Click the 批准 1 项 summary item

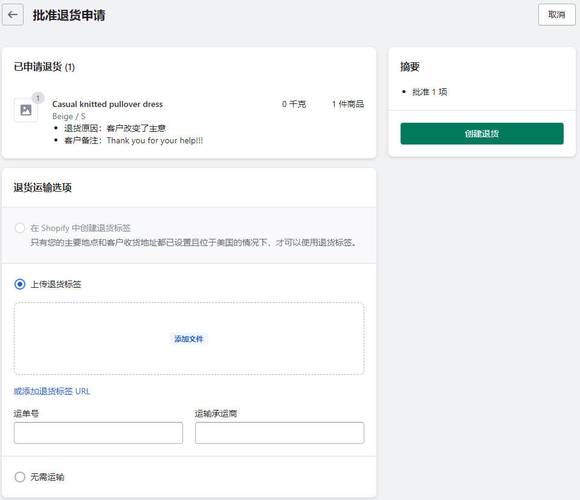point(429,92)
